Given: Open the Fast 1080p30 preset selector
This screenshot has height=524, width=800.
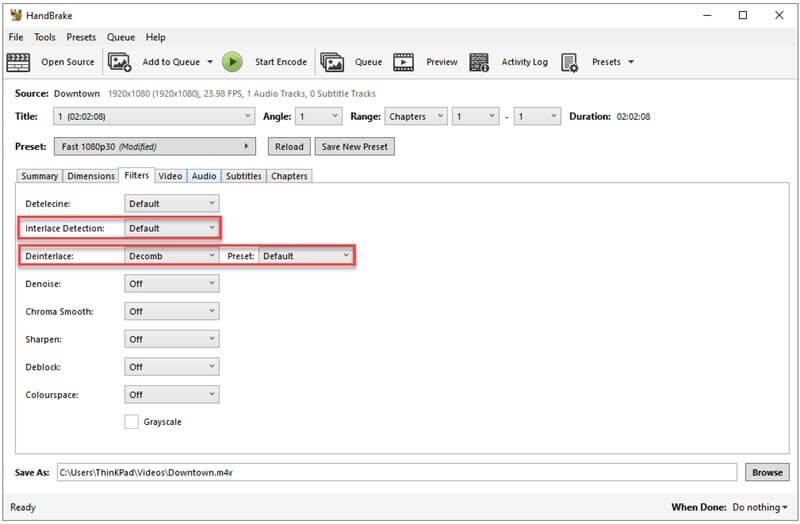Looking at the screenshot, I should (x=155, y=146).
